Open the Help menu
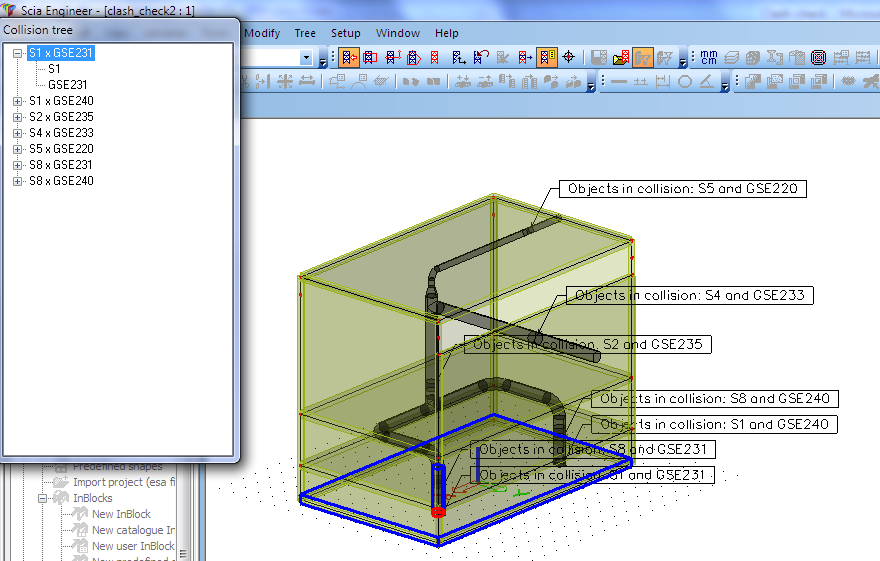This screenshot has width=880, height=561. pos(446,33)
